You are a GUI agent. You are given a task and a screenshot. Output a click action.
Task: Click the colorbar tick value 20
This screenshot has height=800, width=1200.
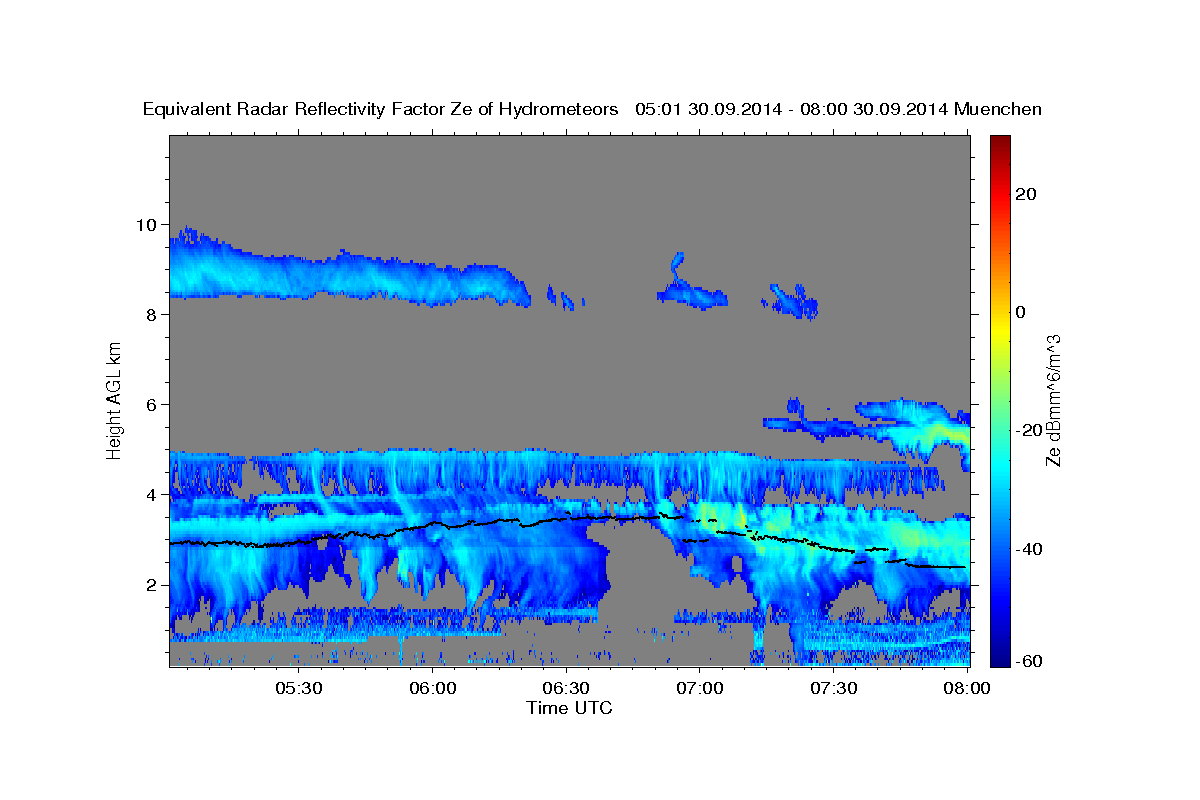(1026, 194)
